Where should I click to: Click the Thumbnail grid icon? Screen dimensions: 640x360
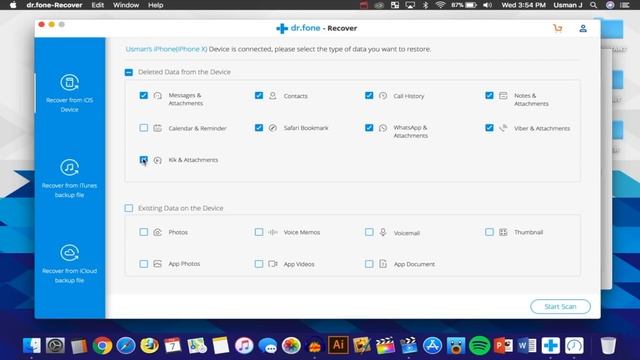(x=503, y=232)
